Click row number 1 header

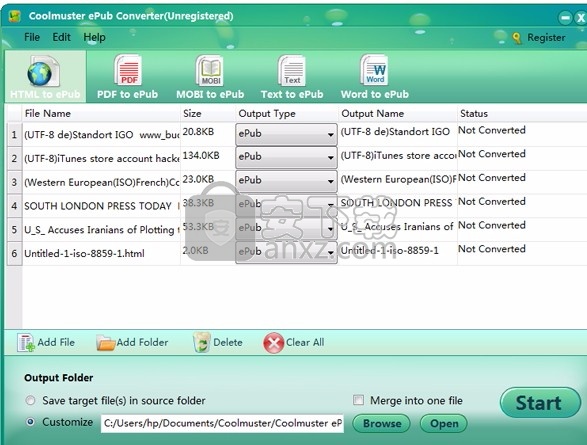pos(14,135)
